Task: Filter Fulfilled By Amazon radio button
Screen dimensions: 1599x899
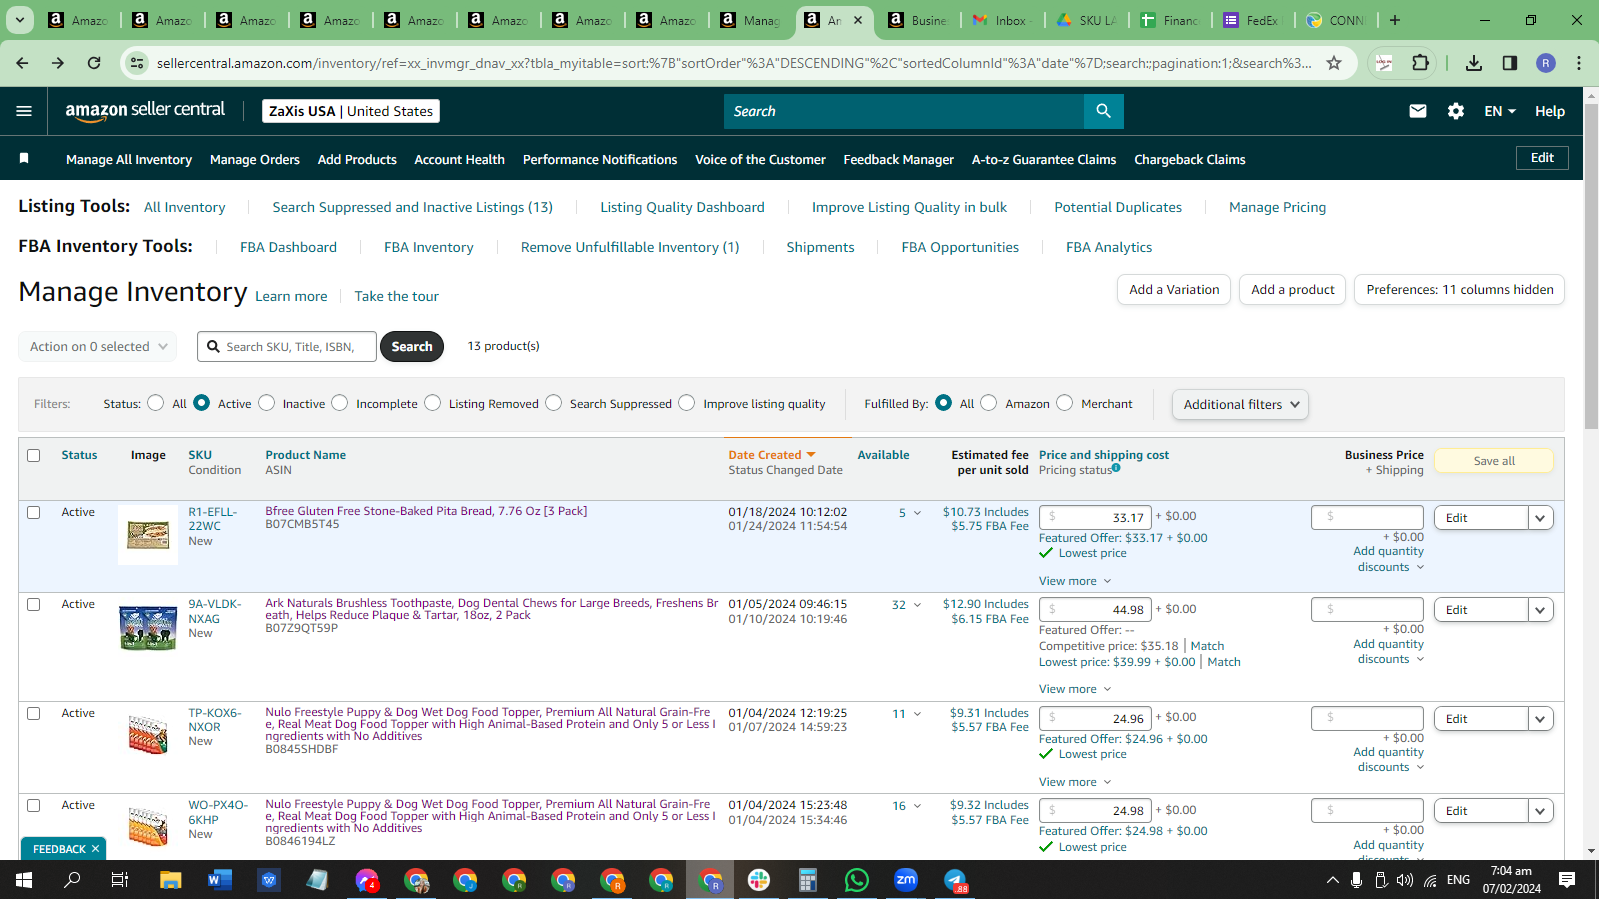Action: (989, 403)
